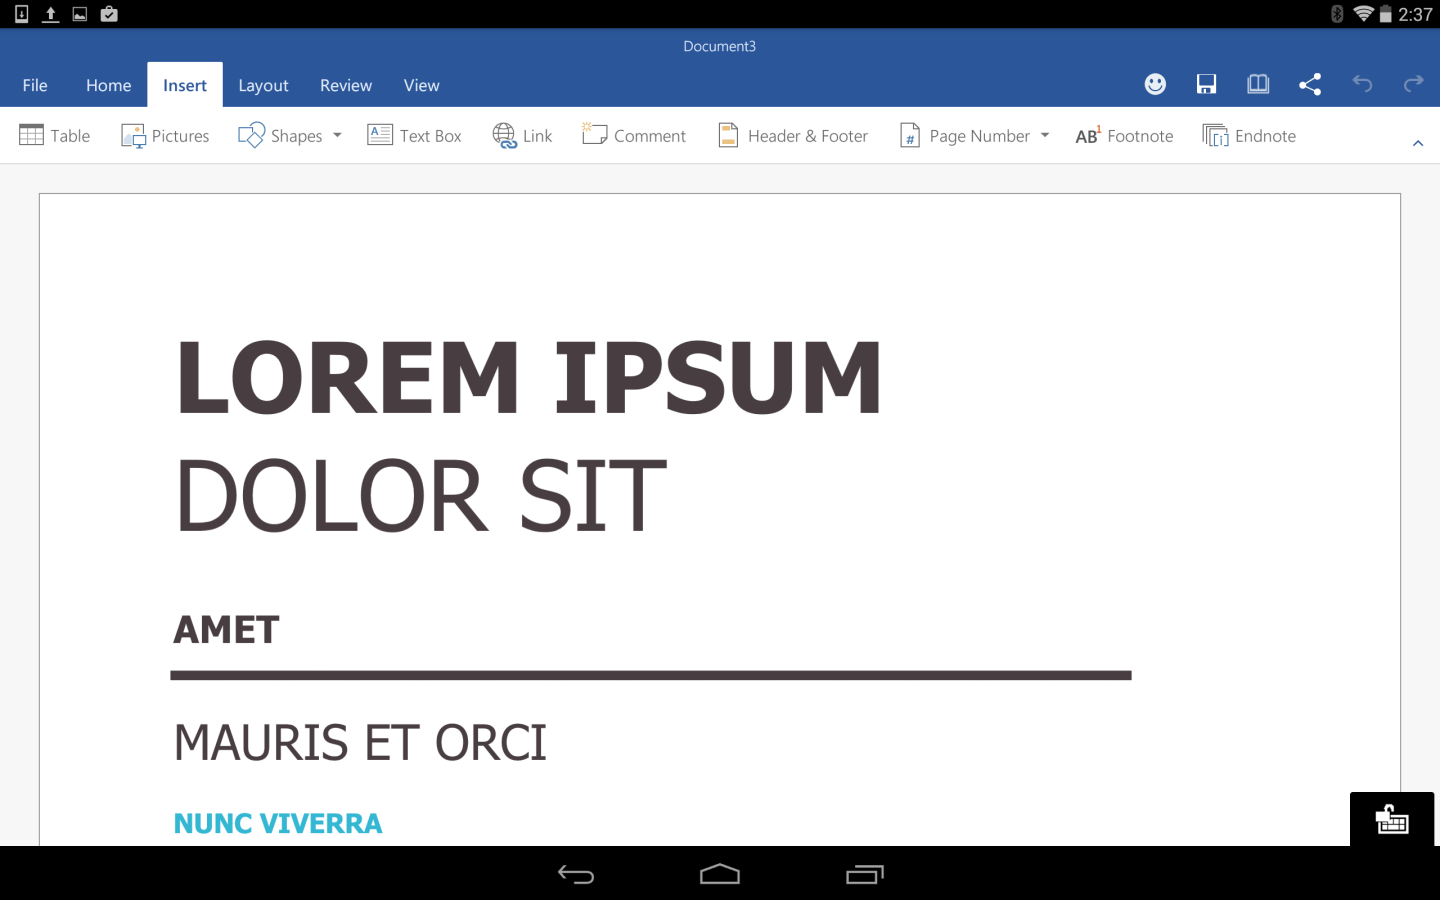Insert a Footnote

click(1123, 135)
